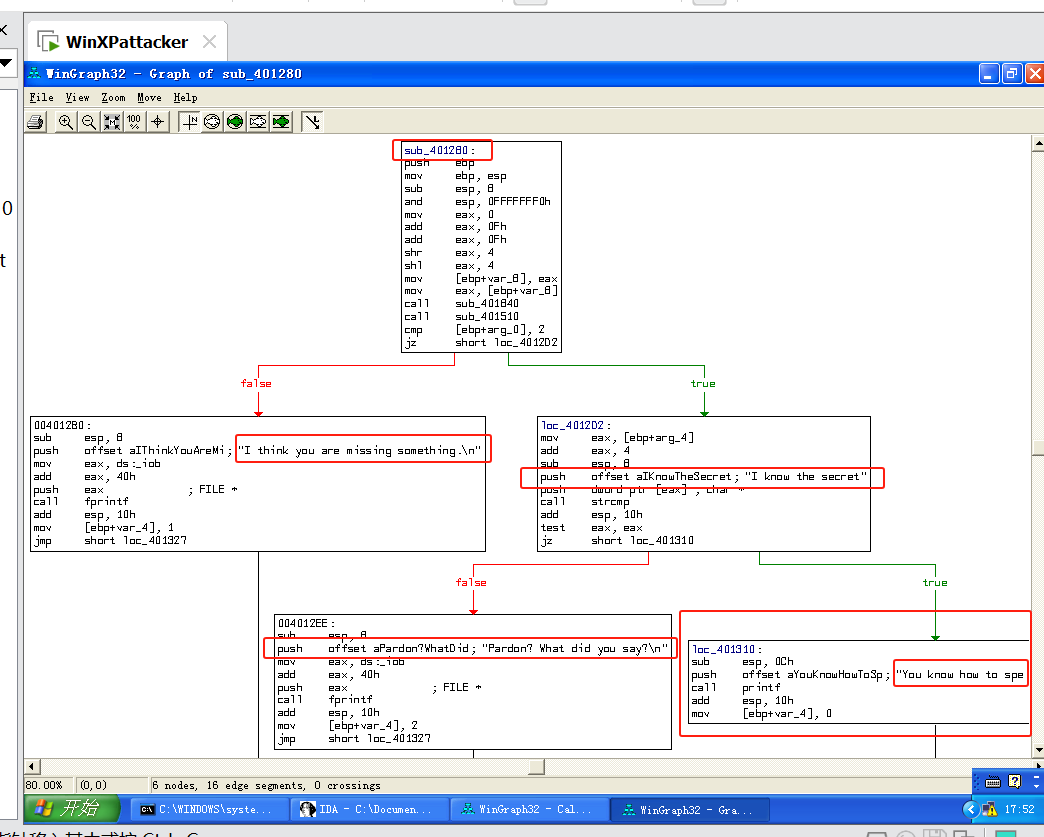
Task: Click 'jz short loc_401310' line
Action: pyautogui.click(x=617, y=541)
